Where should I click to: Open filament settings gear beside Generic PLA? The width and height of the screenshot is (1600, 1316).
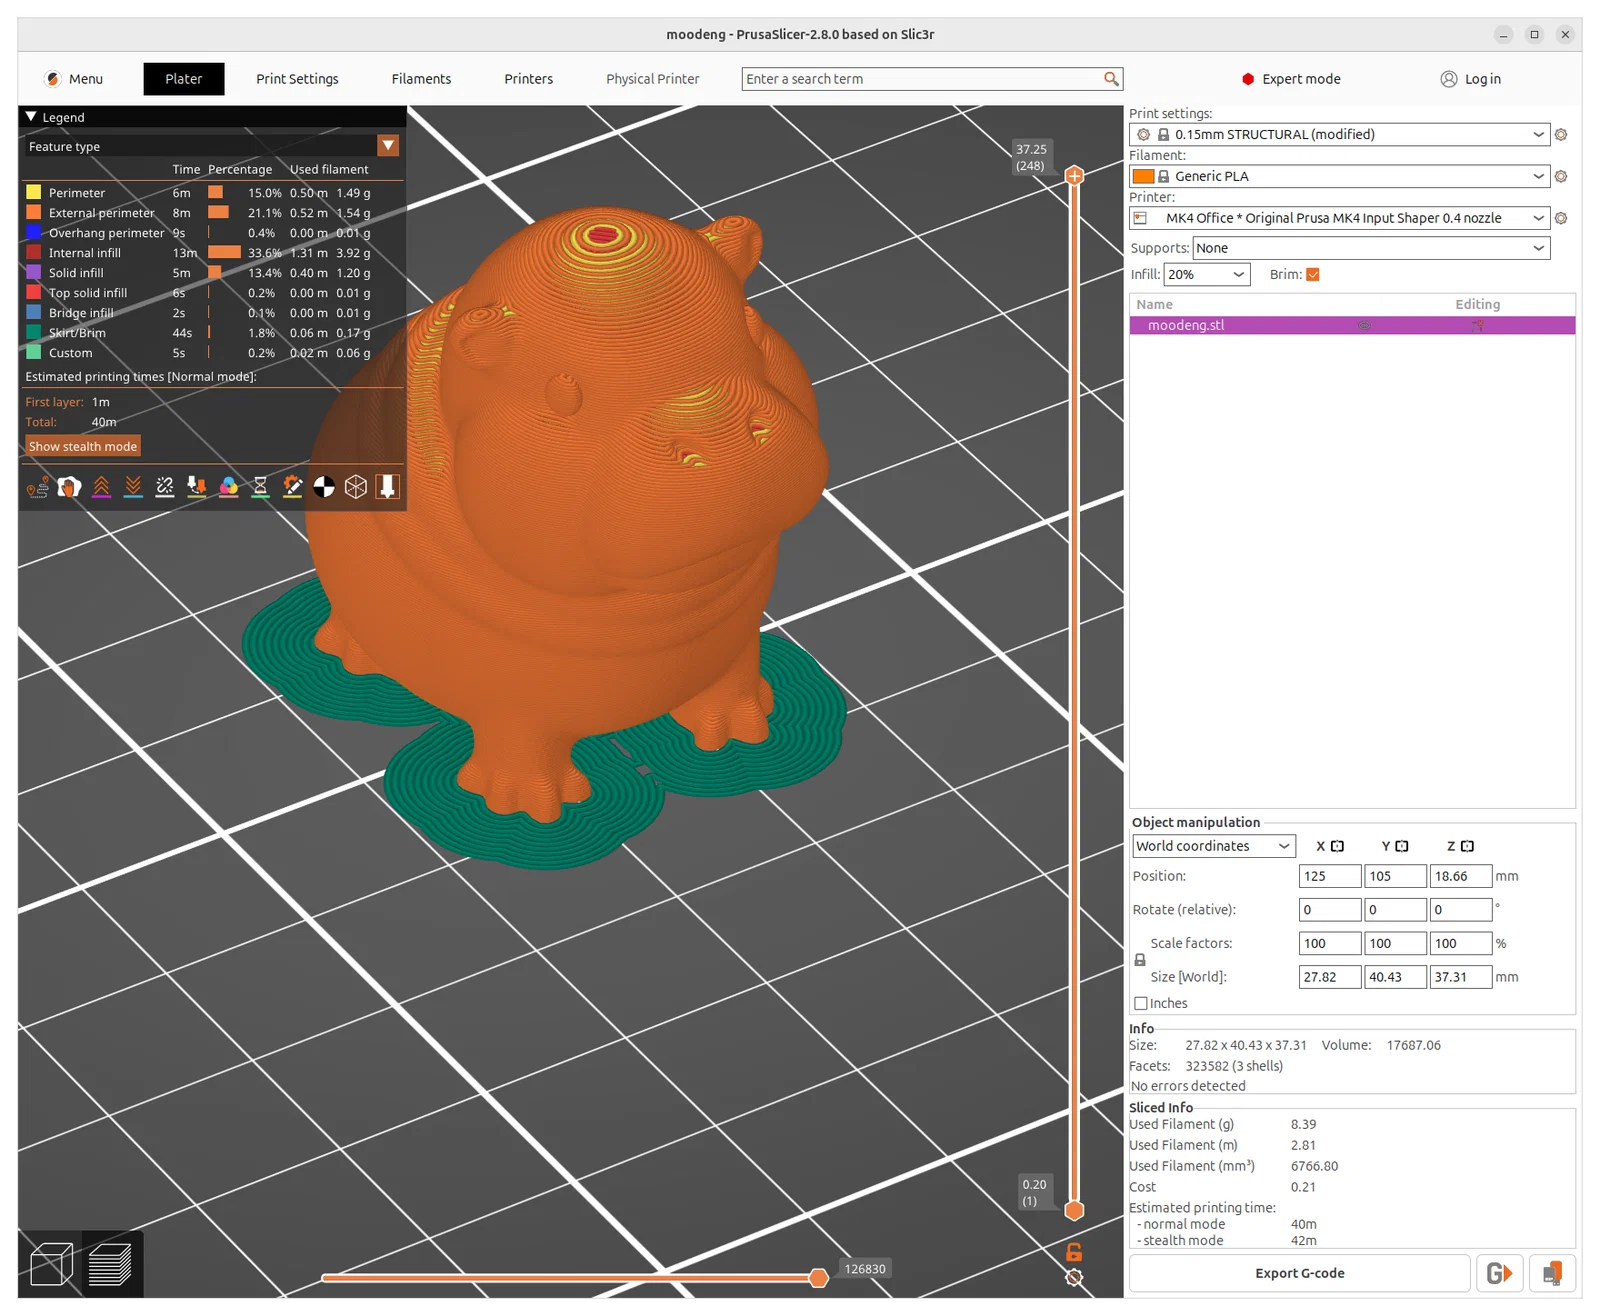coord(1561,176)
